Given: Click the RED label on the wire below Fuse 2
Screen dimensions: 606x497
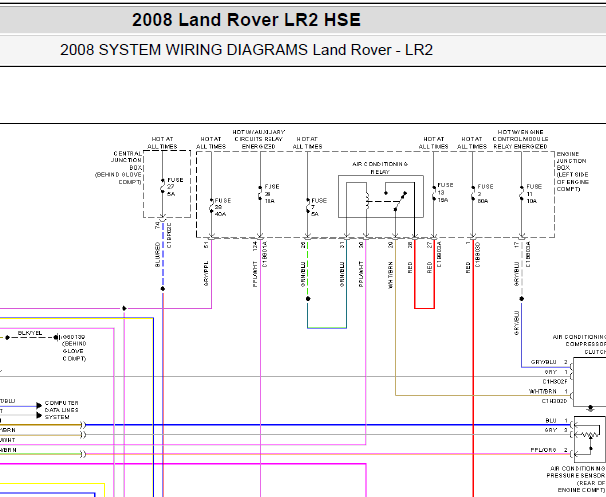Looking at the screenshot, I should pos(468,267).
